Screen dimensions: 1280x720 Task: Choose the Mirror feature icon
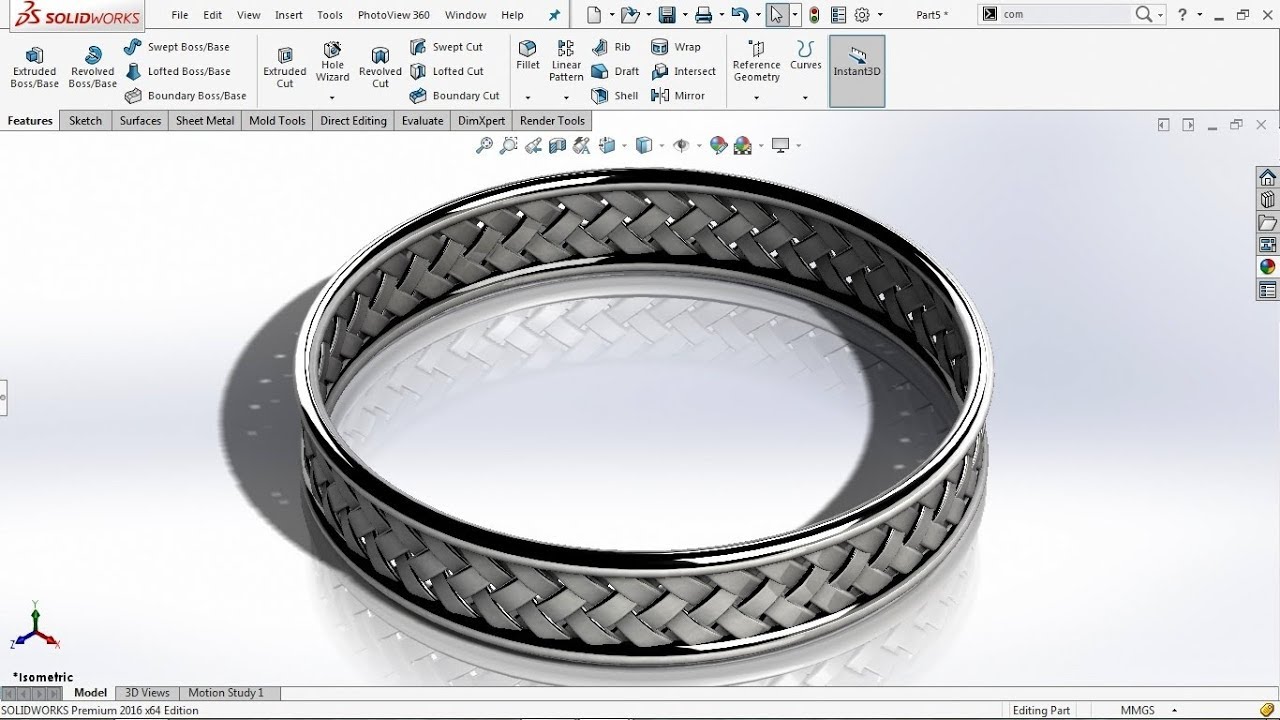tap(678, 96)
